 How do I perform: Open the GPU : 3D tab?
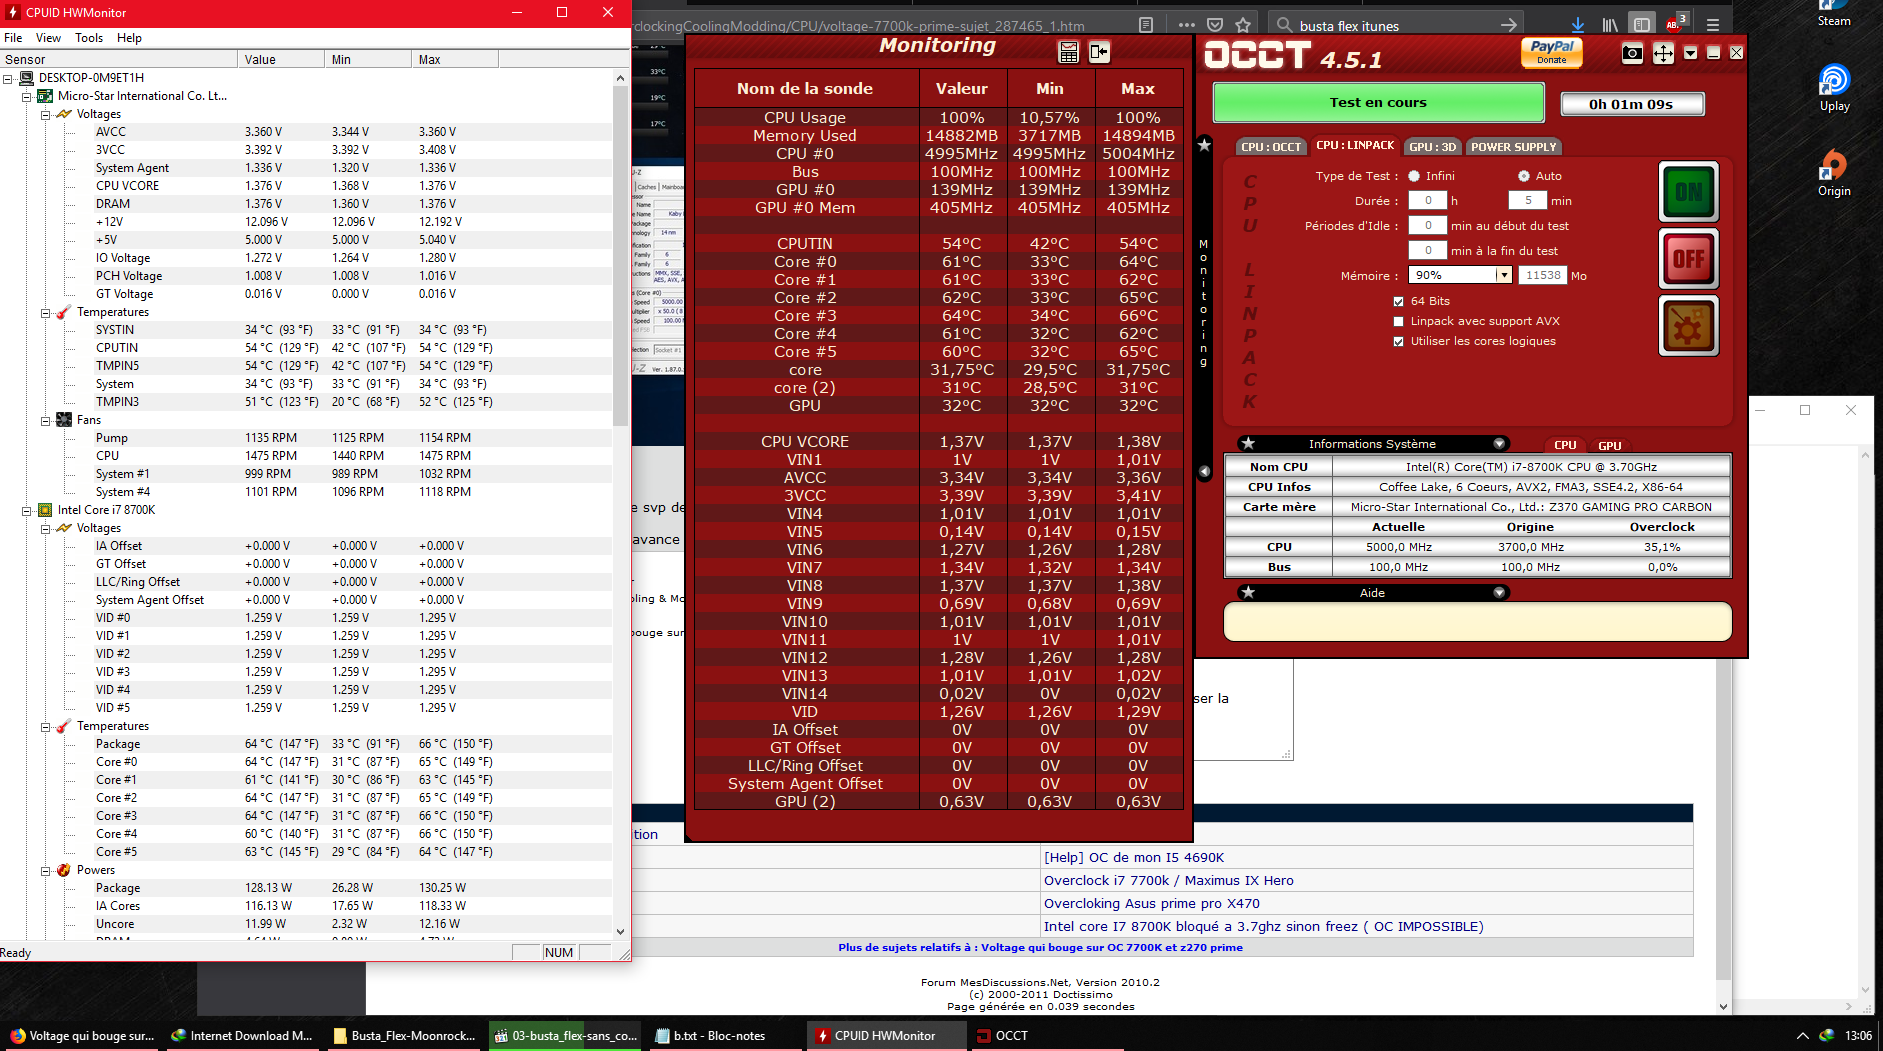click(x=1432, y=147)
